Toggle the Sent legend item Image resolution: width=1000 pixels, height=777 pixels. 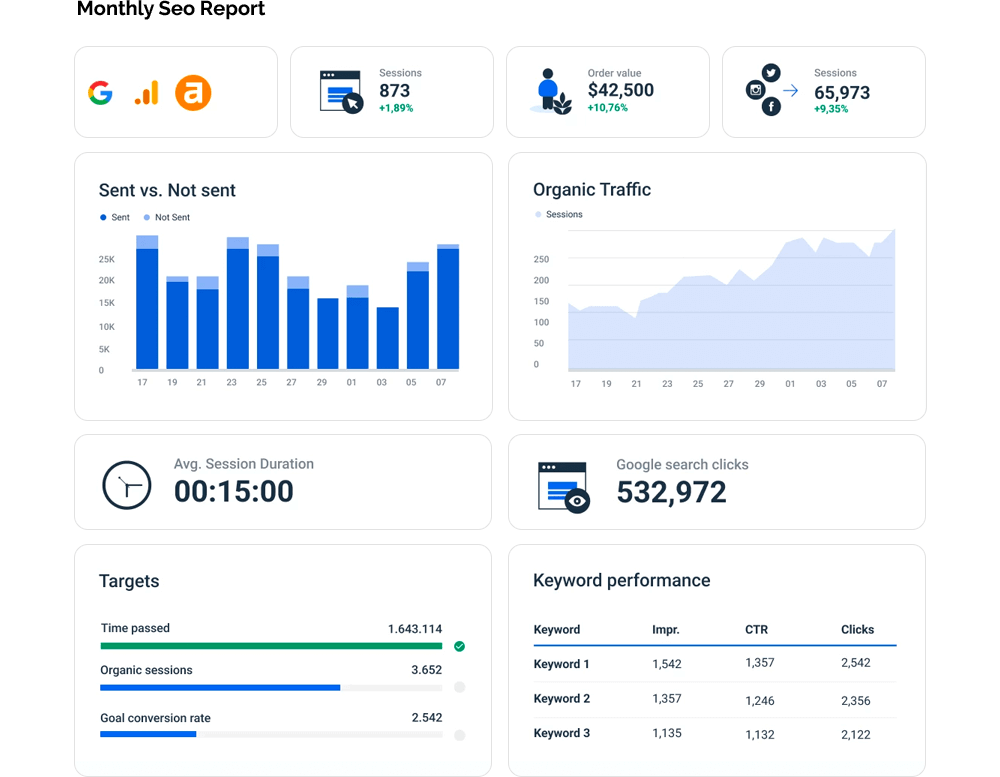point(115,218)
